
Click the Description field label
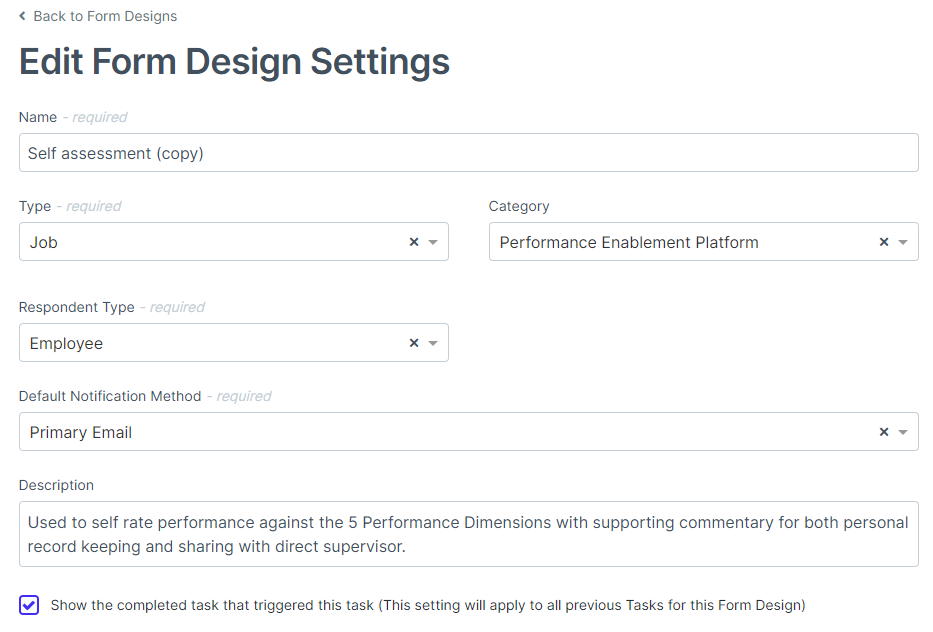[56, 485]
